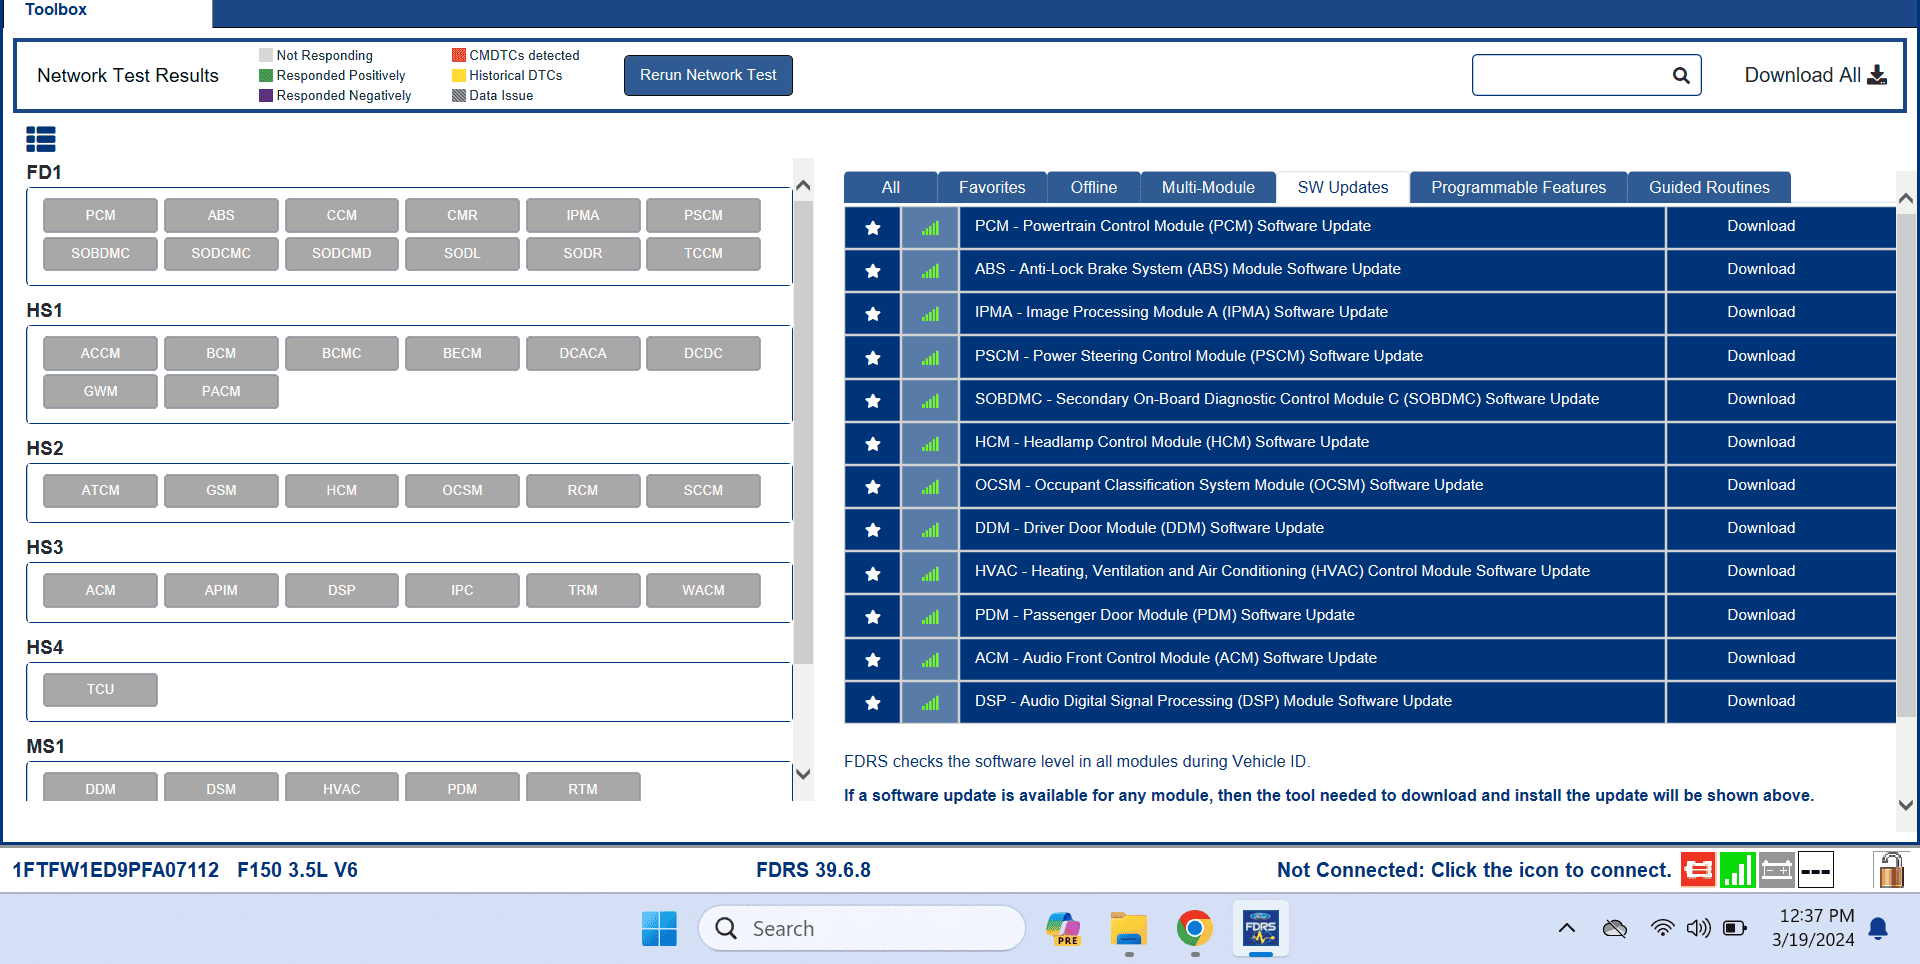Click the Download All arrow icon
1920x964 pixels.
tap(1877, 75)
